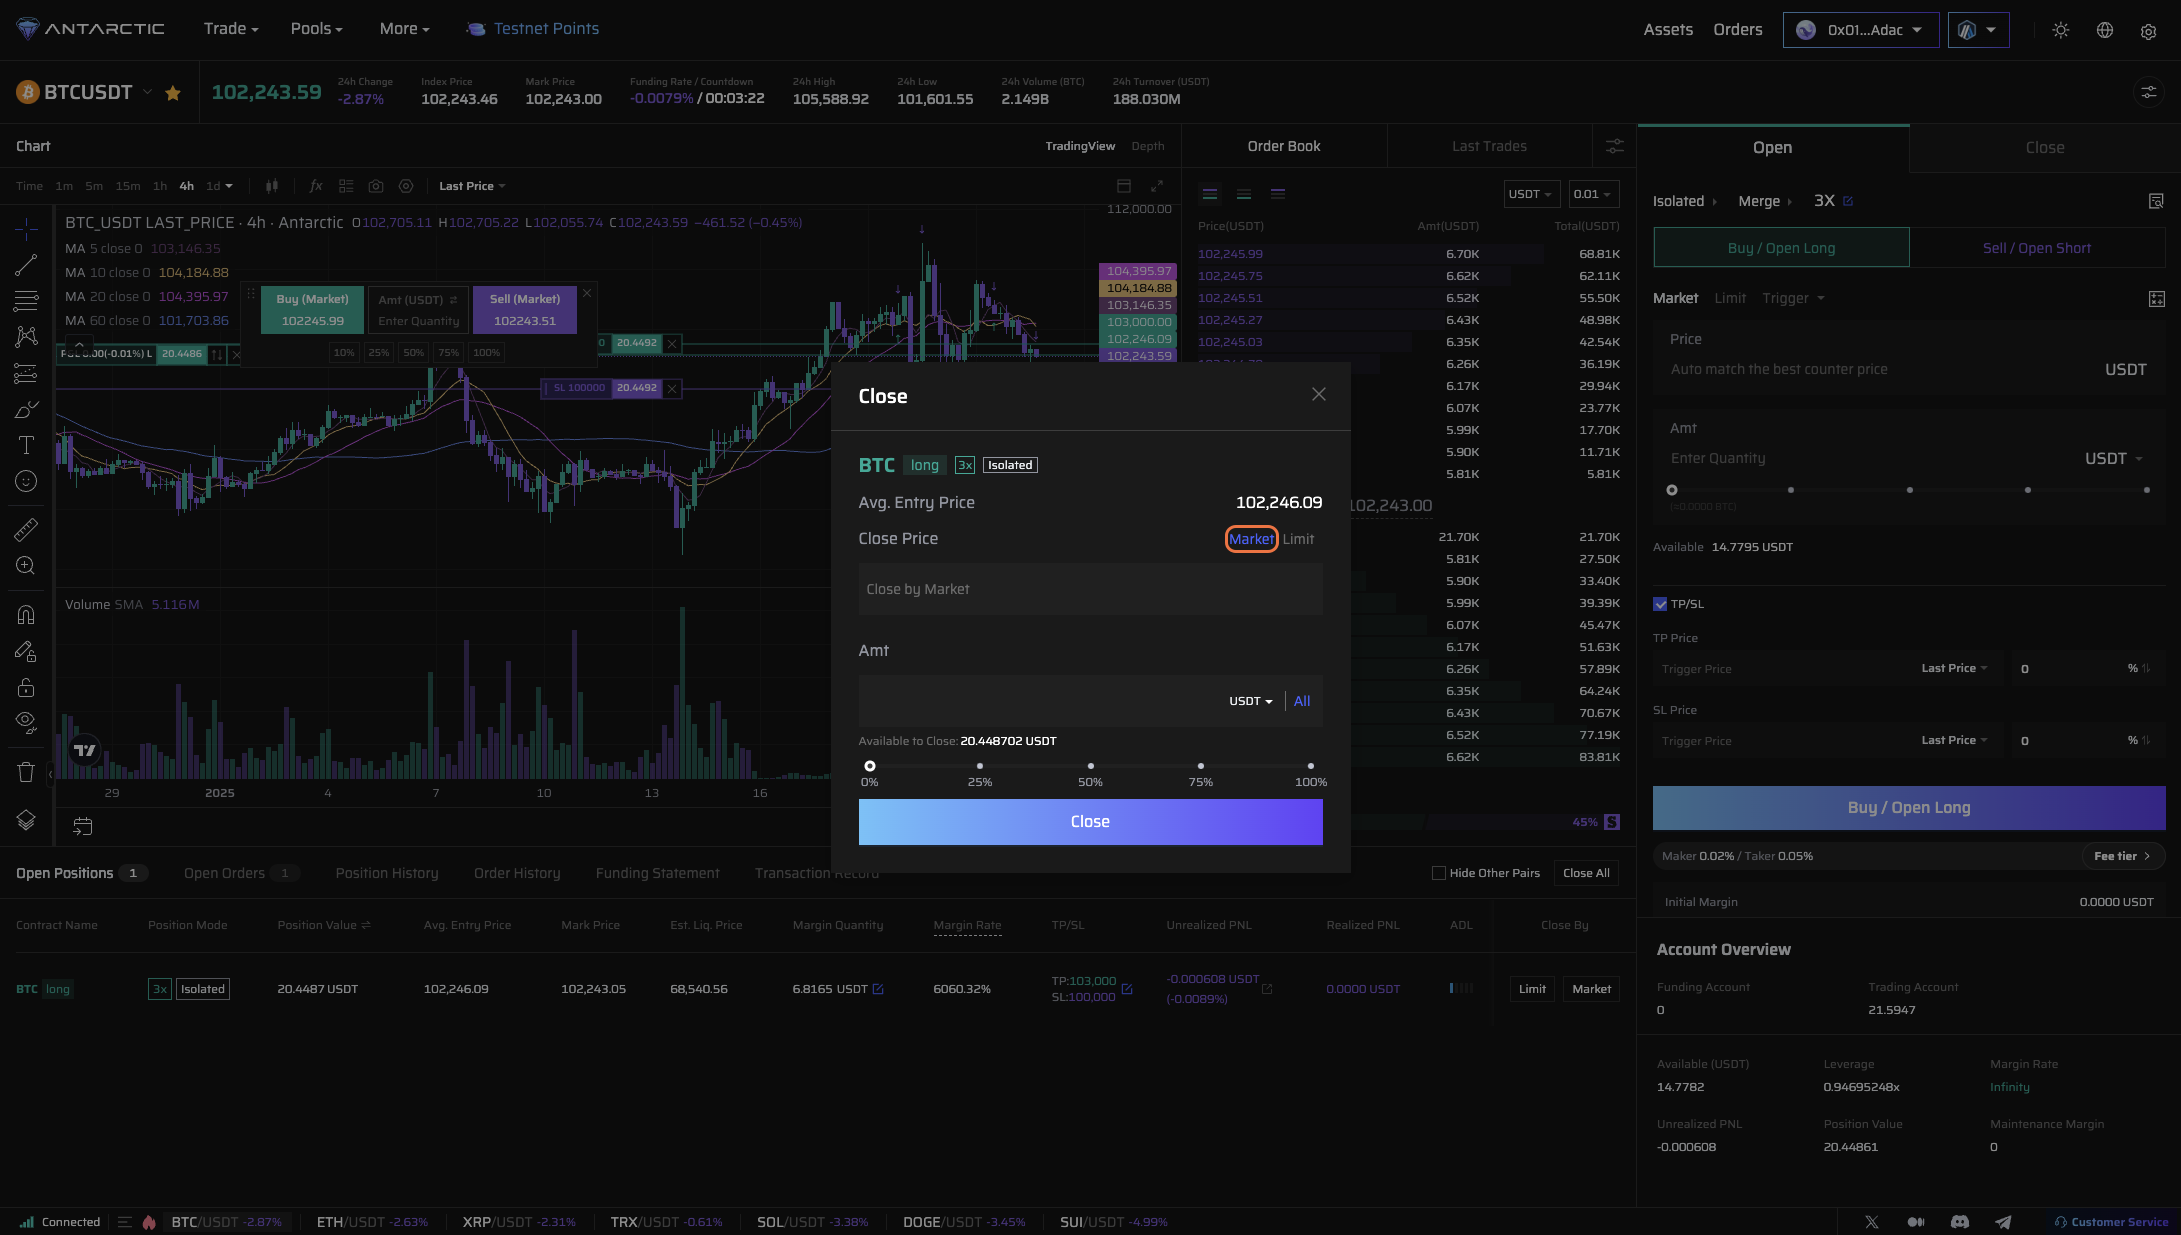
Task: Open Last Price chart dropdown
Action: click(x=472, y=186)
